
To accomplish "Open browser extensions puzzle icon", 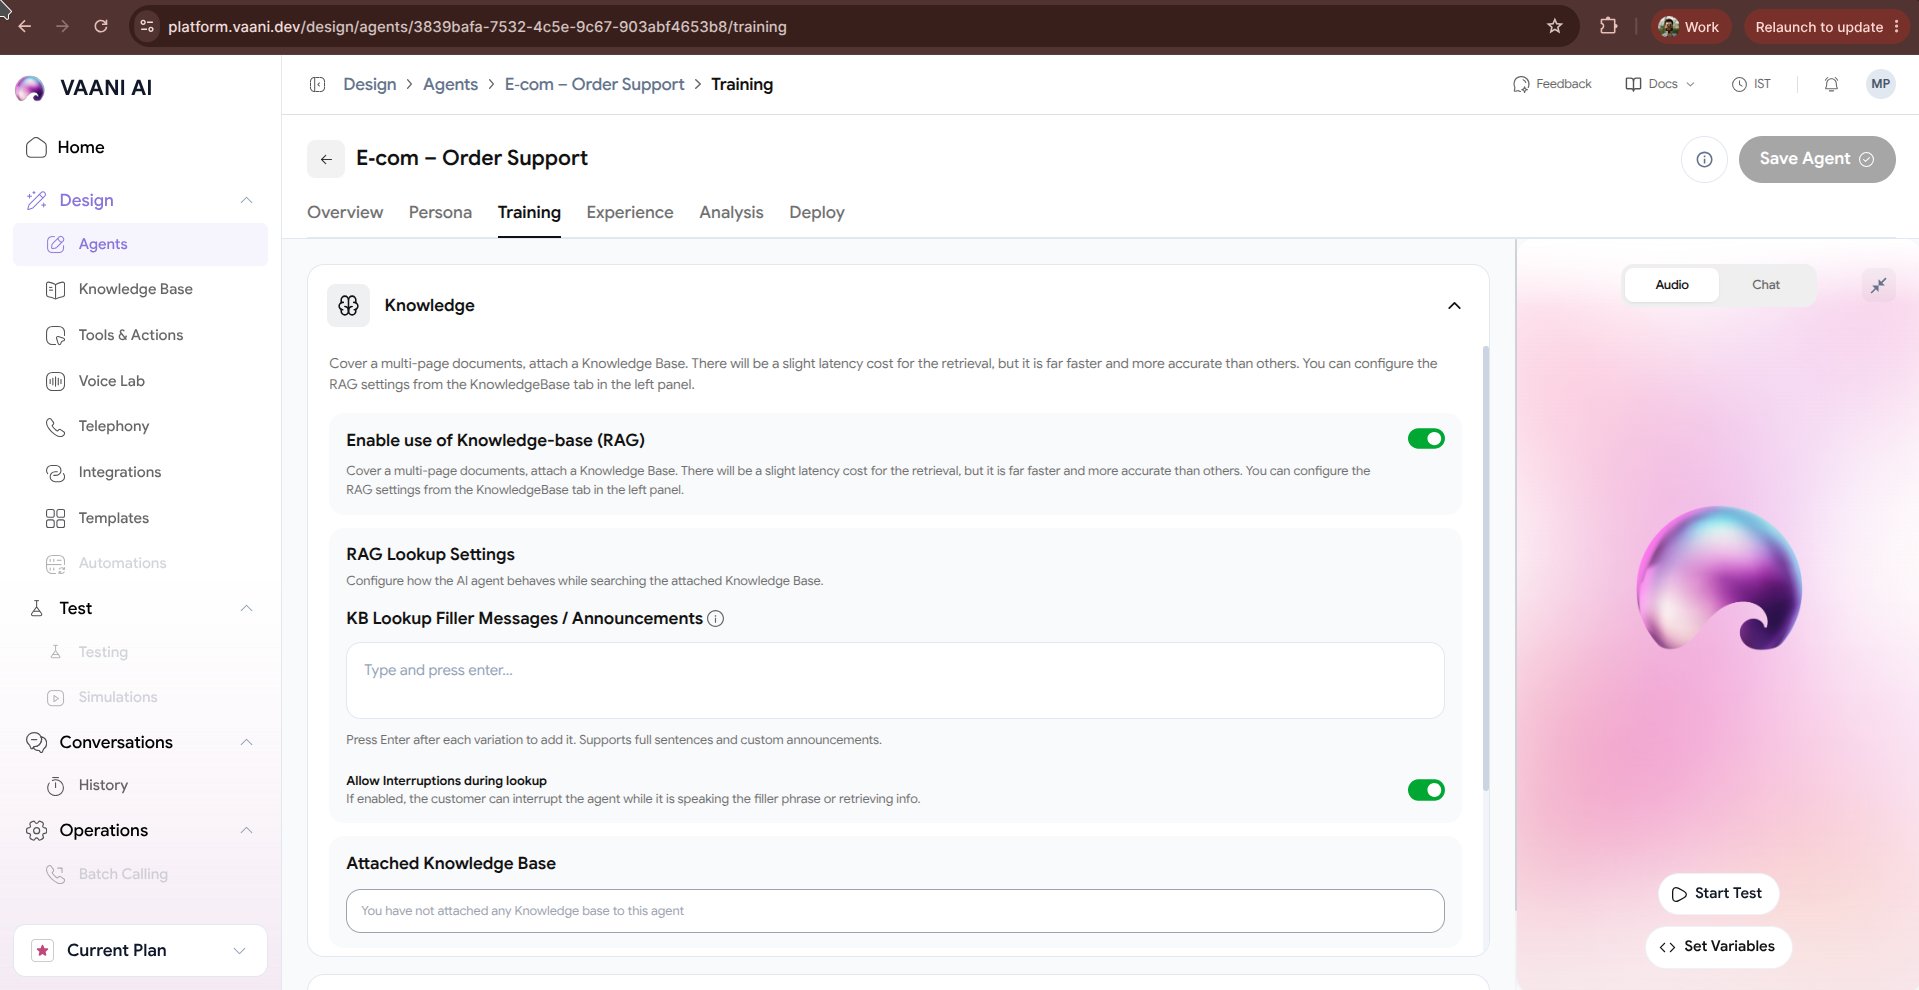I will pos(1608,27).
